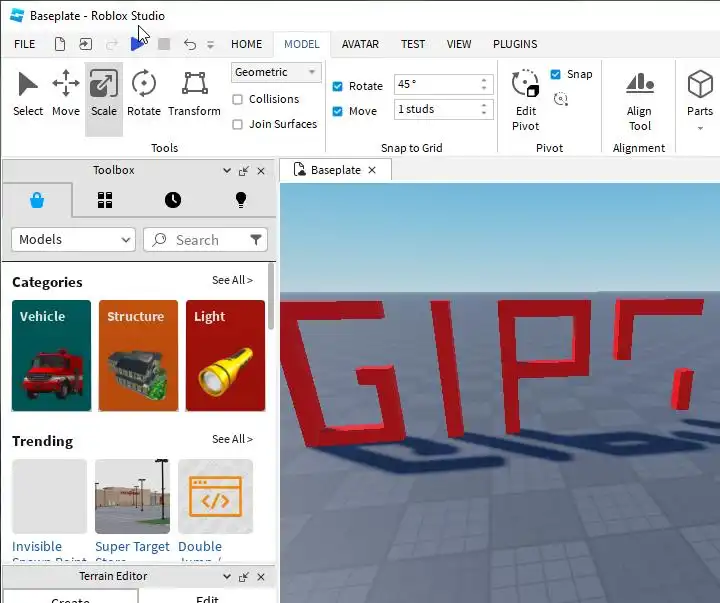This screenshot has width=720, height=603.
Task: Open the Light category card
Action: 225,355
